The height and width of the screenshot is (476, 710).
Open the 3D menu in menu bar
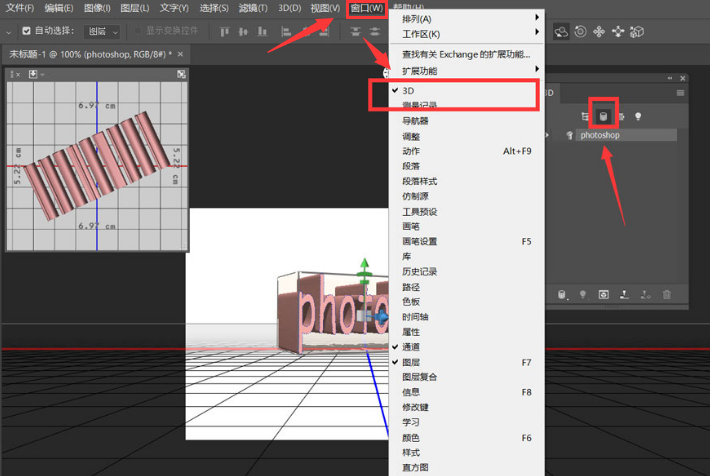pyautogui.click(x=289, y=8)
